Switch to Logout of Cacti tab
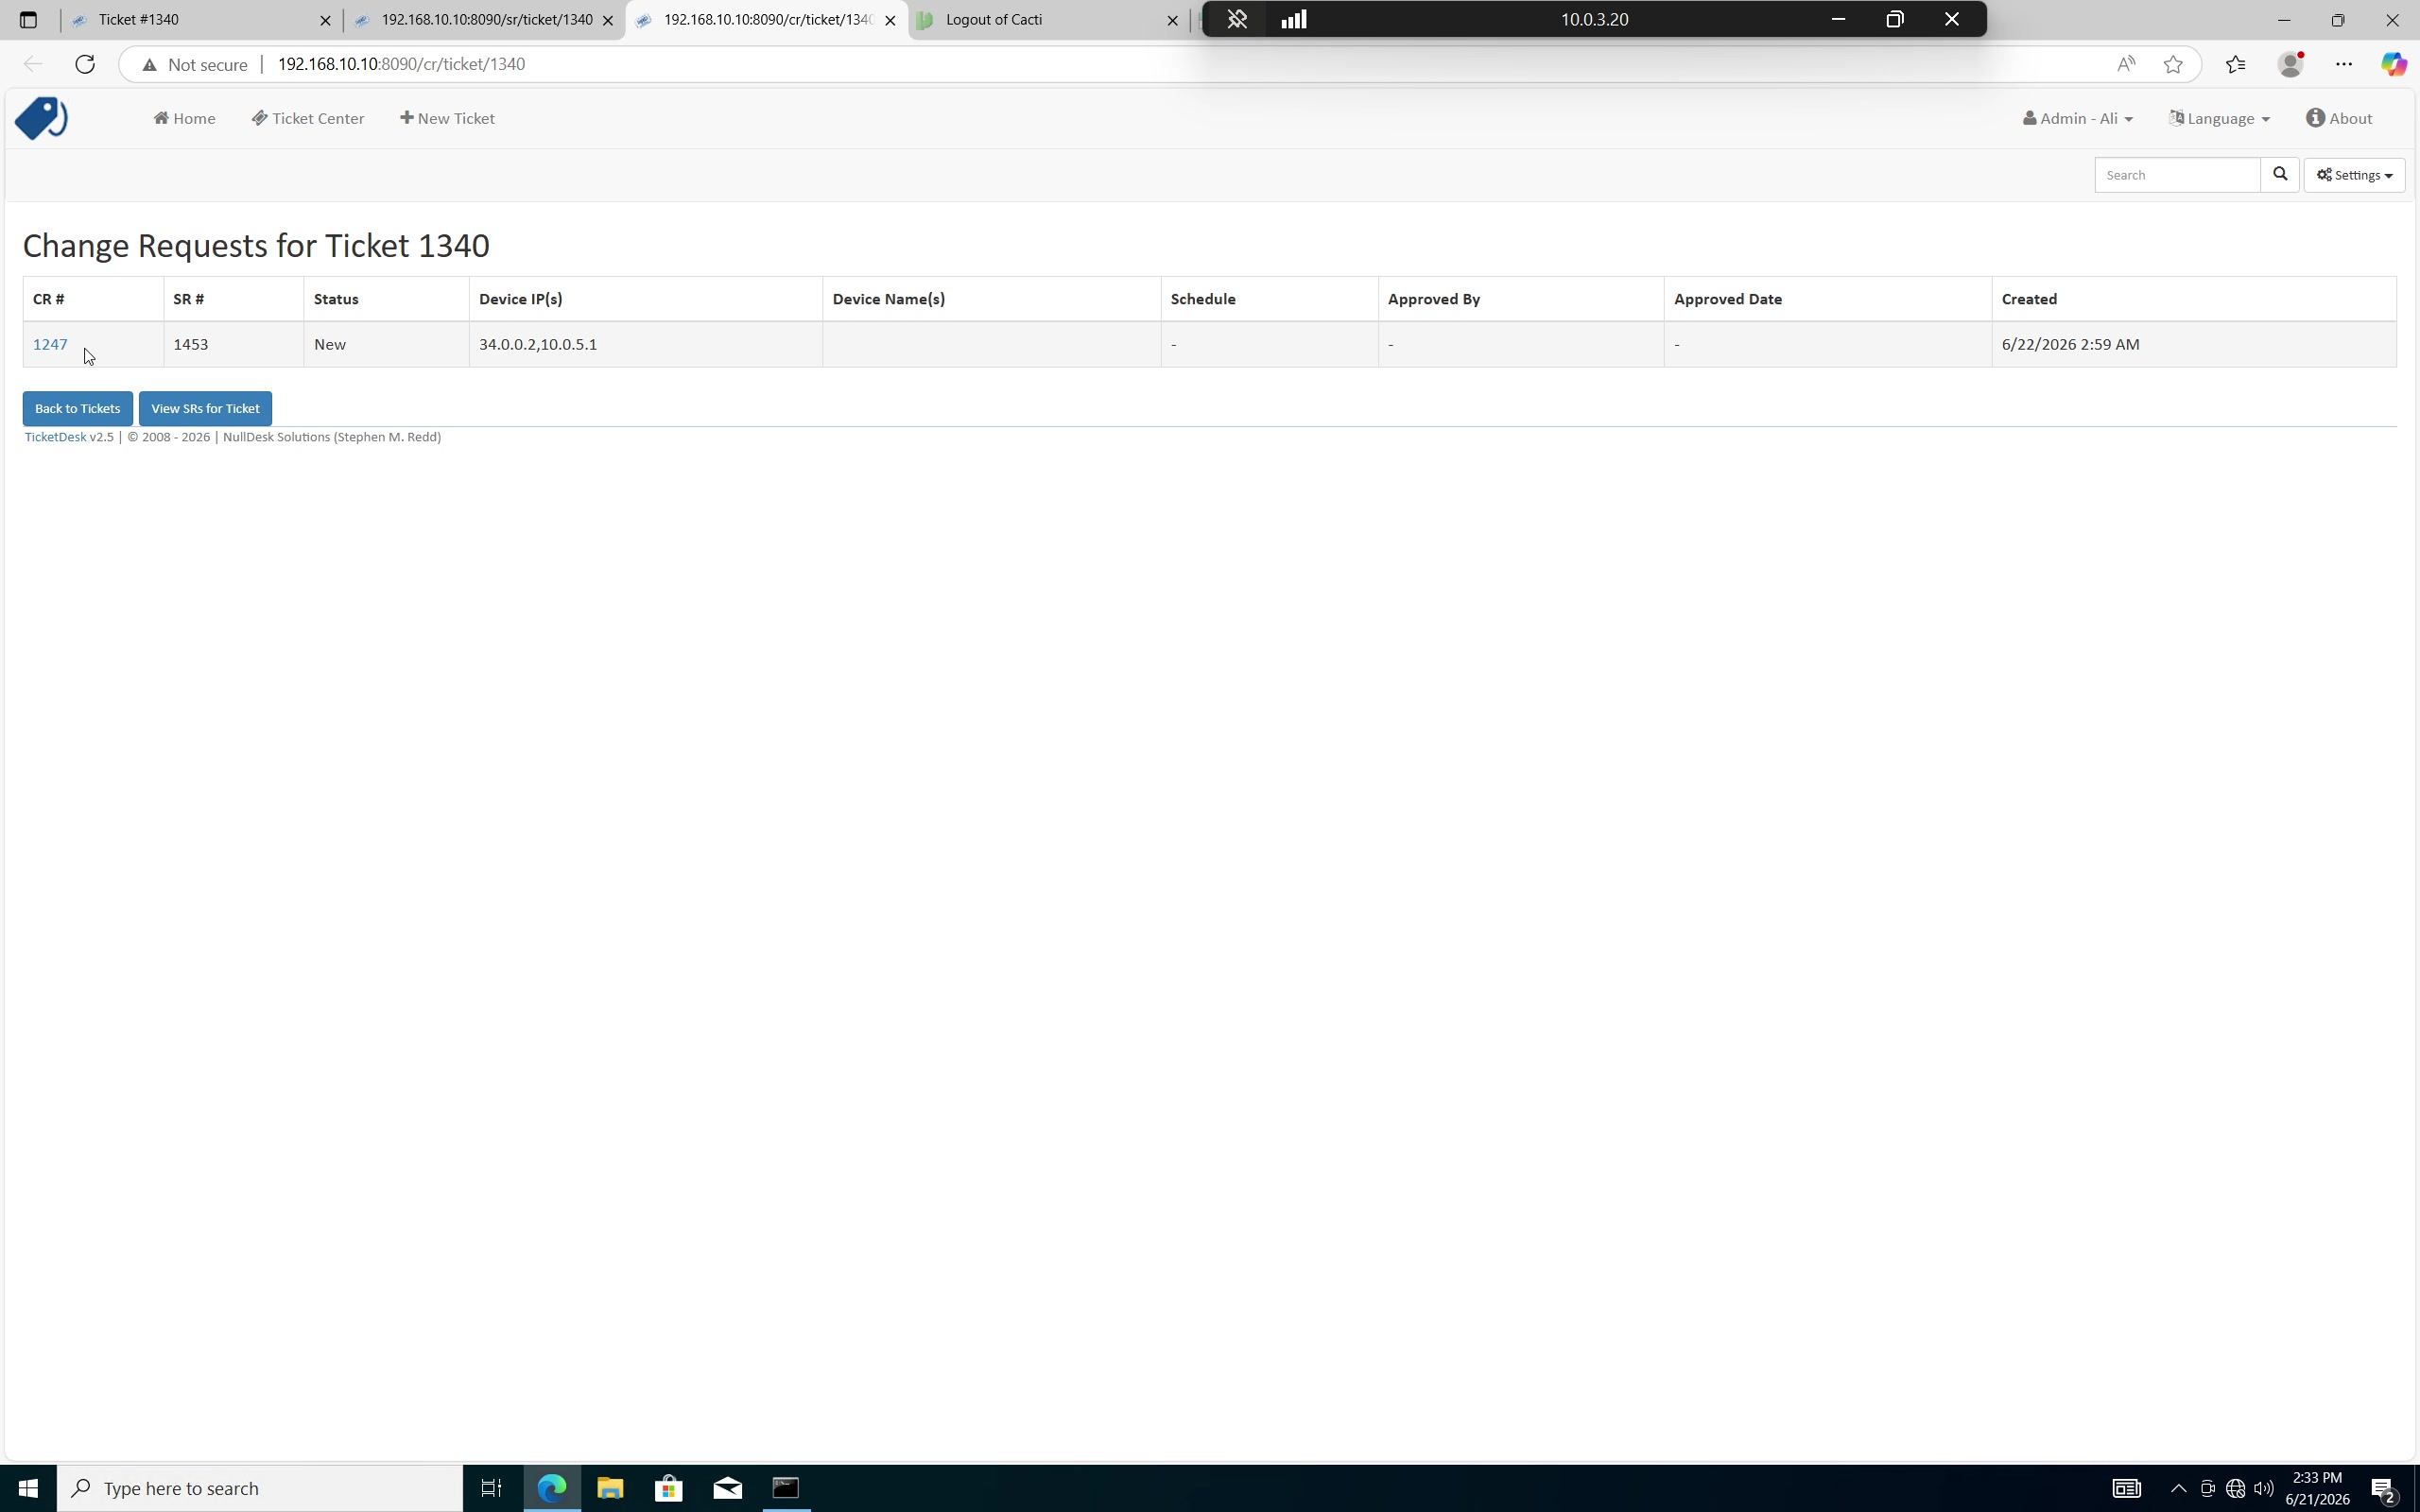Image resolution: width=2420 pixels, height=1512 pixels. 1048,20
